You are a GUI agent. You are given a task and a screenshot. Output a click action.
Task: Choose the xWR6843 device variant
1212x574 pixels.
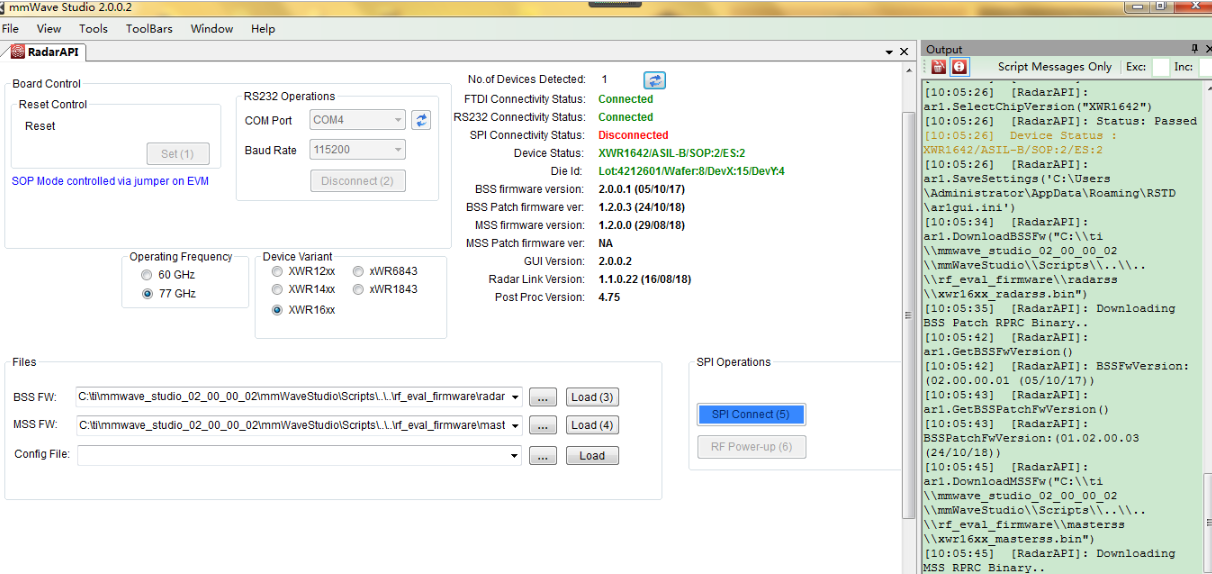[385, 271]
